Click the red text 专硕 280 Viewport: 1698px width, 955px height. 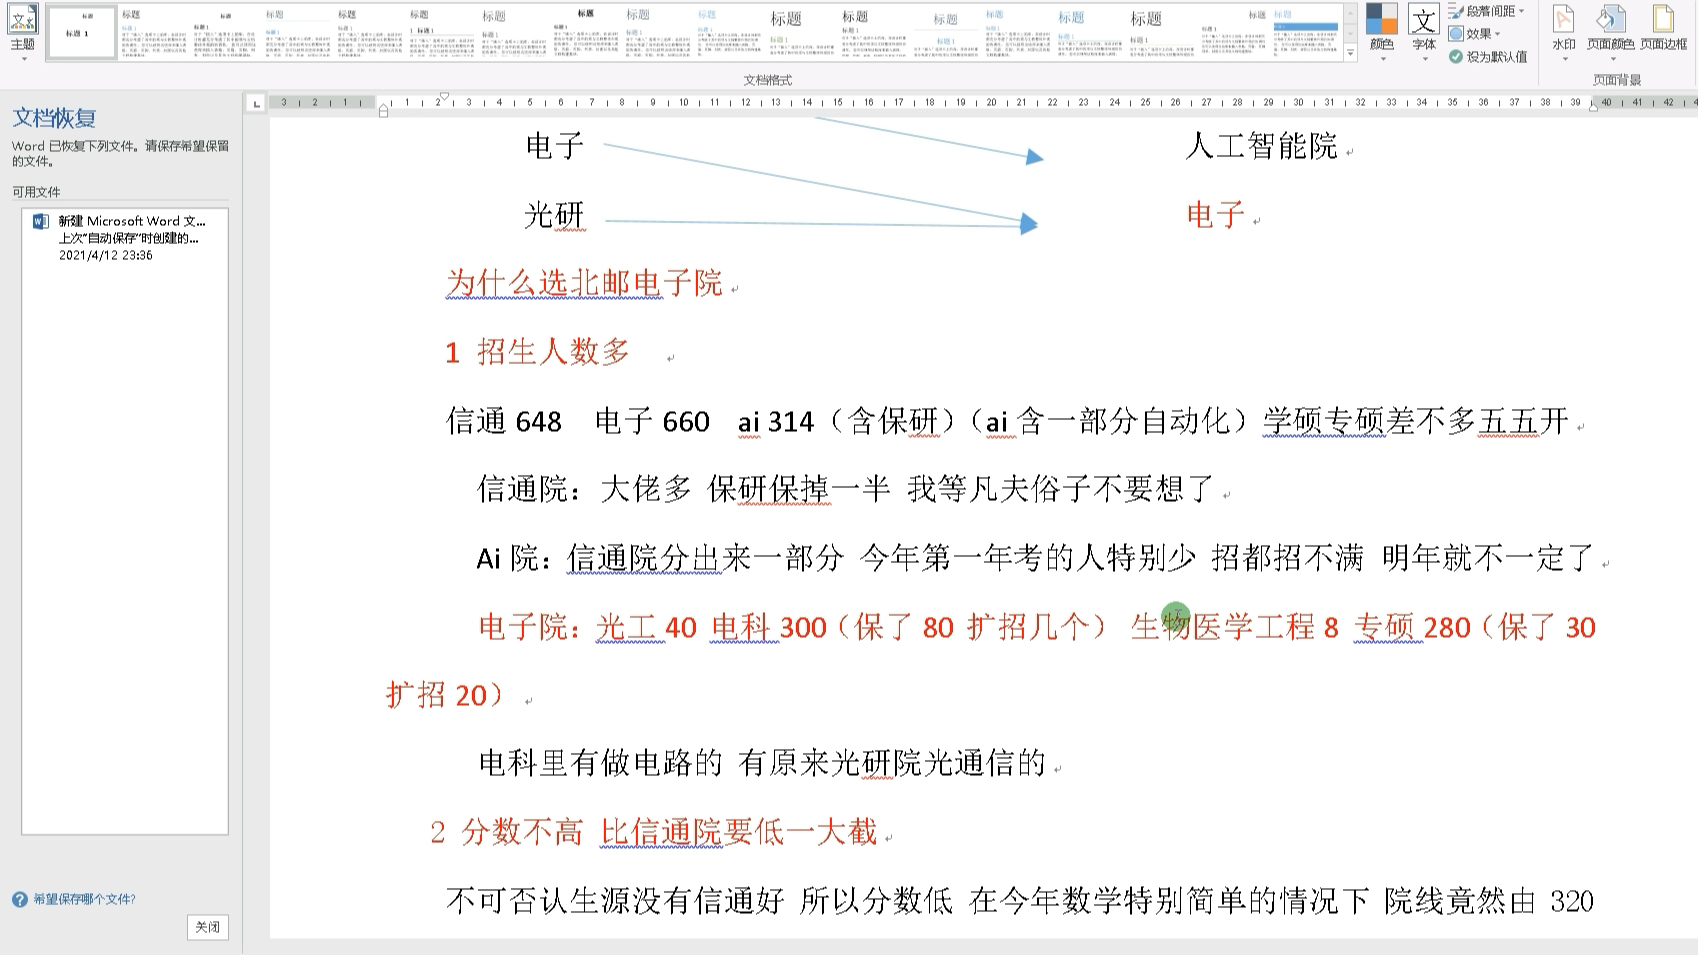pyautogui.click(x=1412, y=627)
